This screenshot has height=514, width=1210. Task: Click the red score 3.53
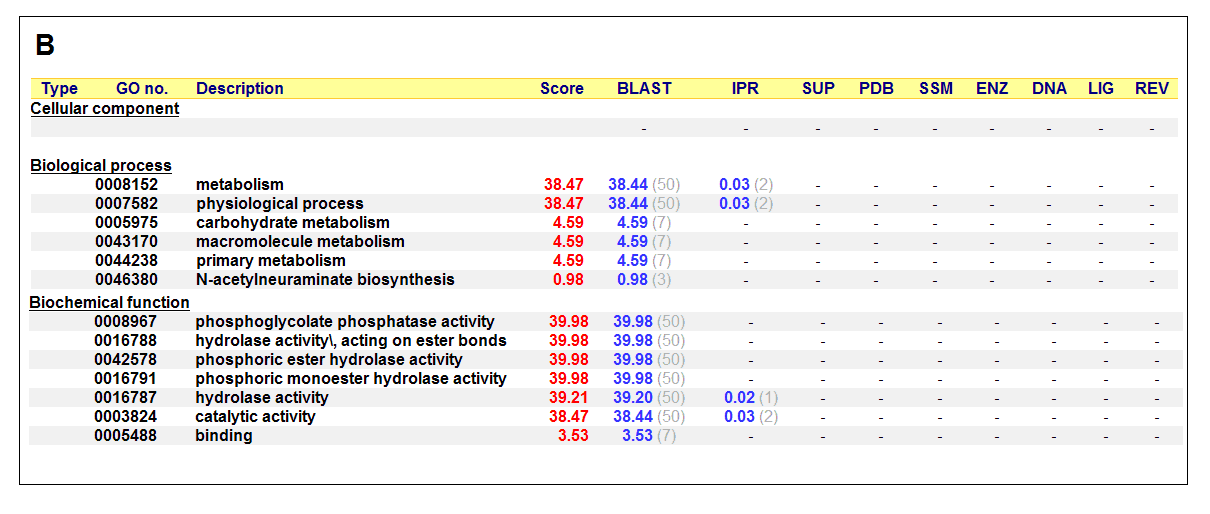pyautogui.click(x=573, y=435)
